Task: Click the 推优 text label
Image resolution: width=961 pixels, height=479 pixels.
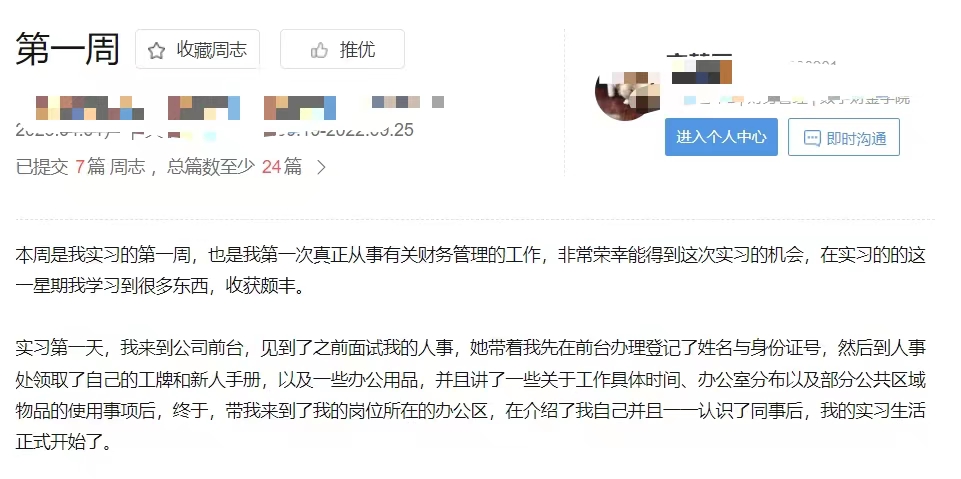Action: tap(357, 50)
